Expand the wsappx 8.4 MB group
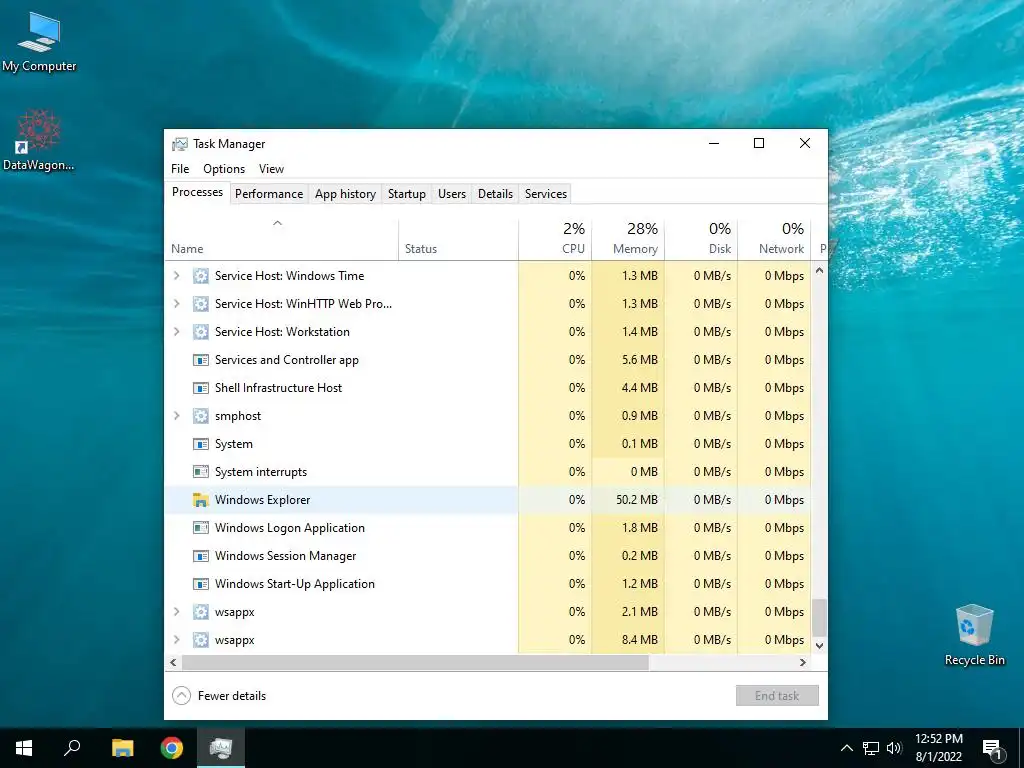Viewport: 1024px width, 768px height. 176,640
